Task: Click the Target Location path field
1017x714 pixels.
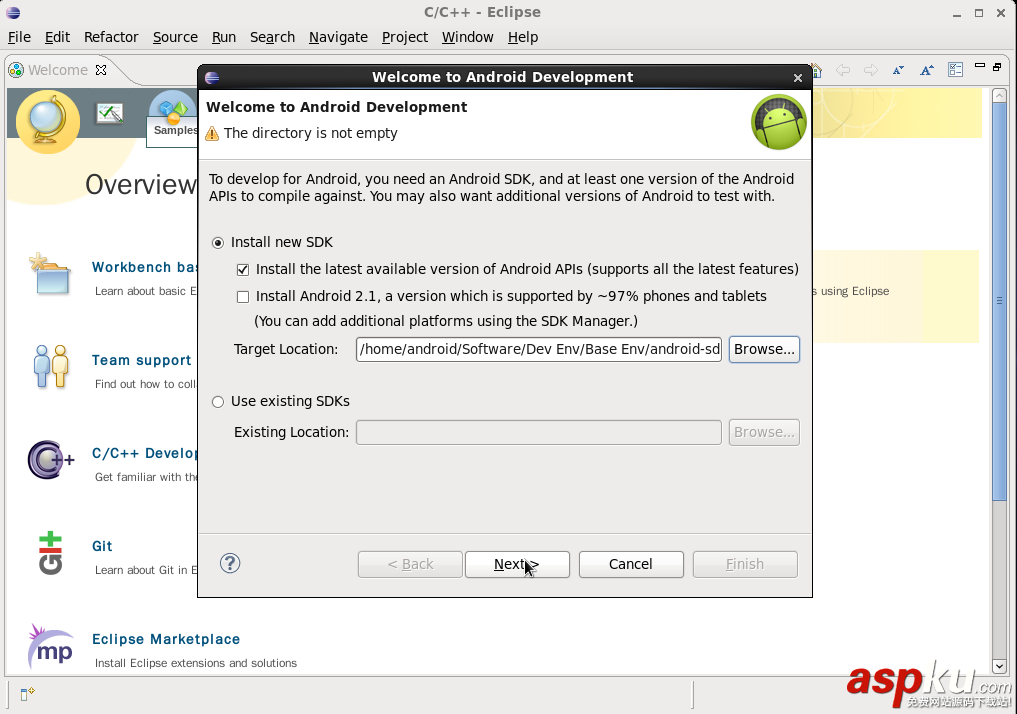Action: 538,349
